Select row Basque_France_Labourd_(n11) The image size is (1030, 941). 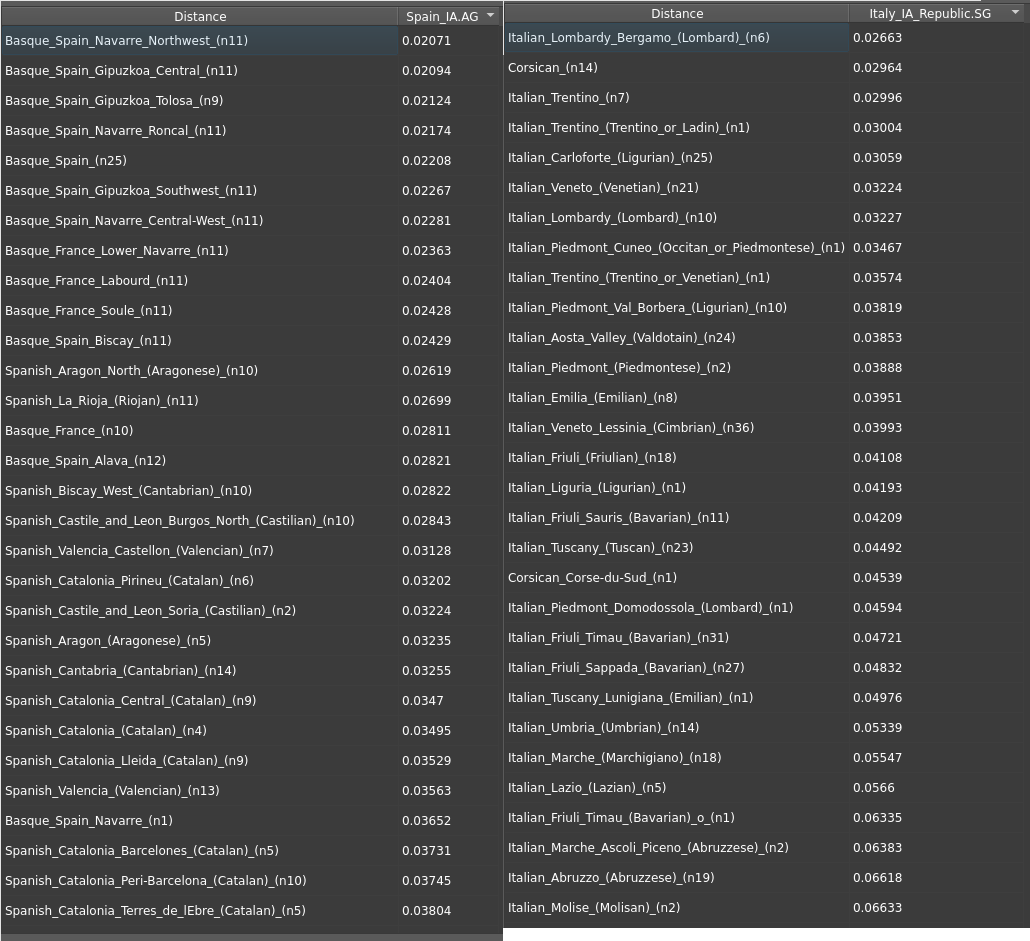point(252,280)
